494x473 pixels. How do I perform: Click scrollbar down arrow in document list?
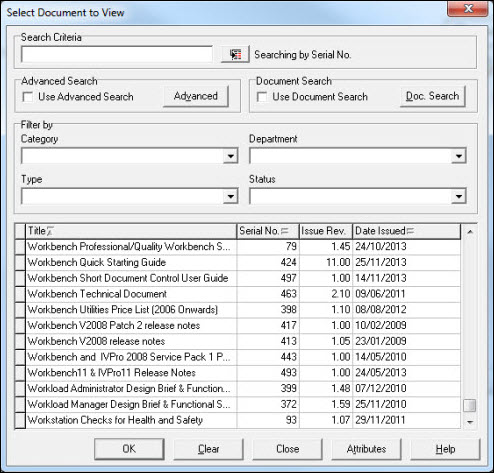[470, 422]
